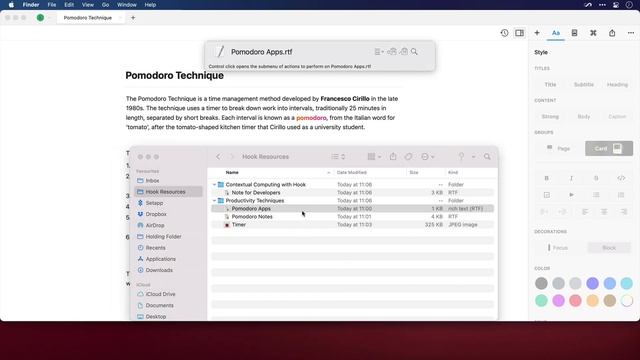Click the command shortcuts icon in toolbar
The height and width of the screenshot is (360, 640).
[593, 33]
